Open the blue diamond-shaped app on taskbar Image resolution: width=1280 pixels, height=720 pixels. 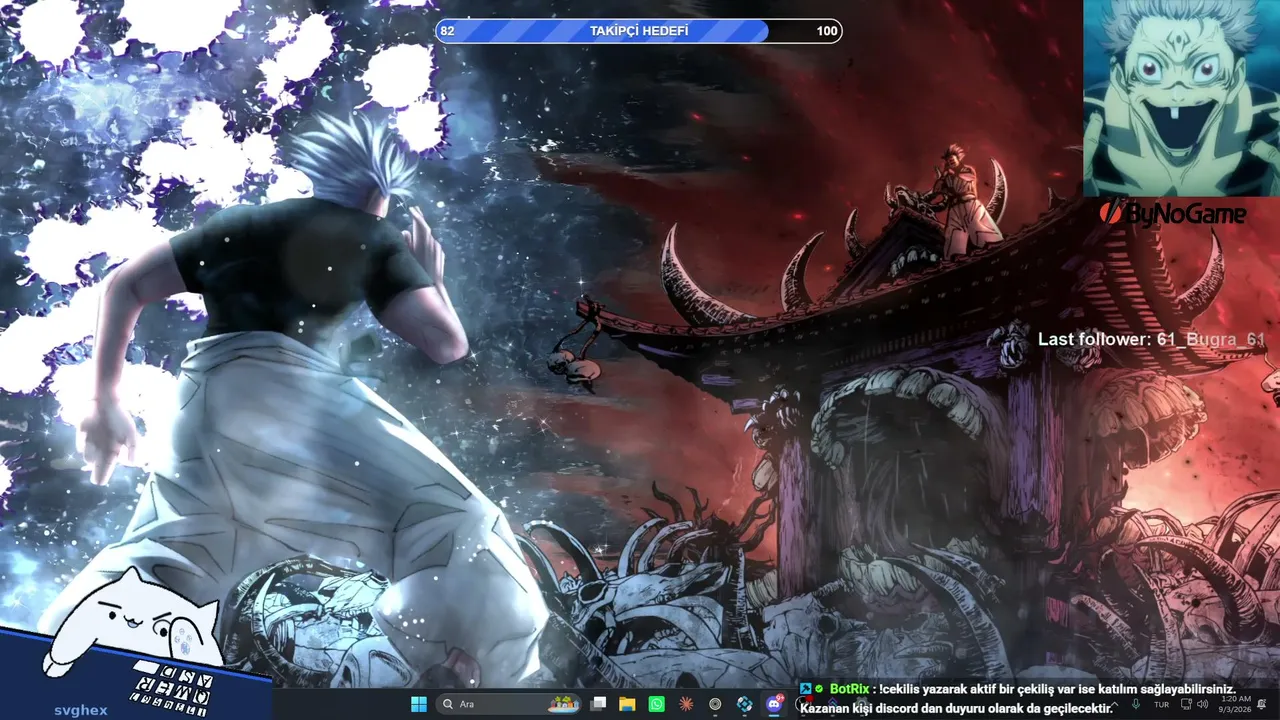point(745,704)
